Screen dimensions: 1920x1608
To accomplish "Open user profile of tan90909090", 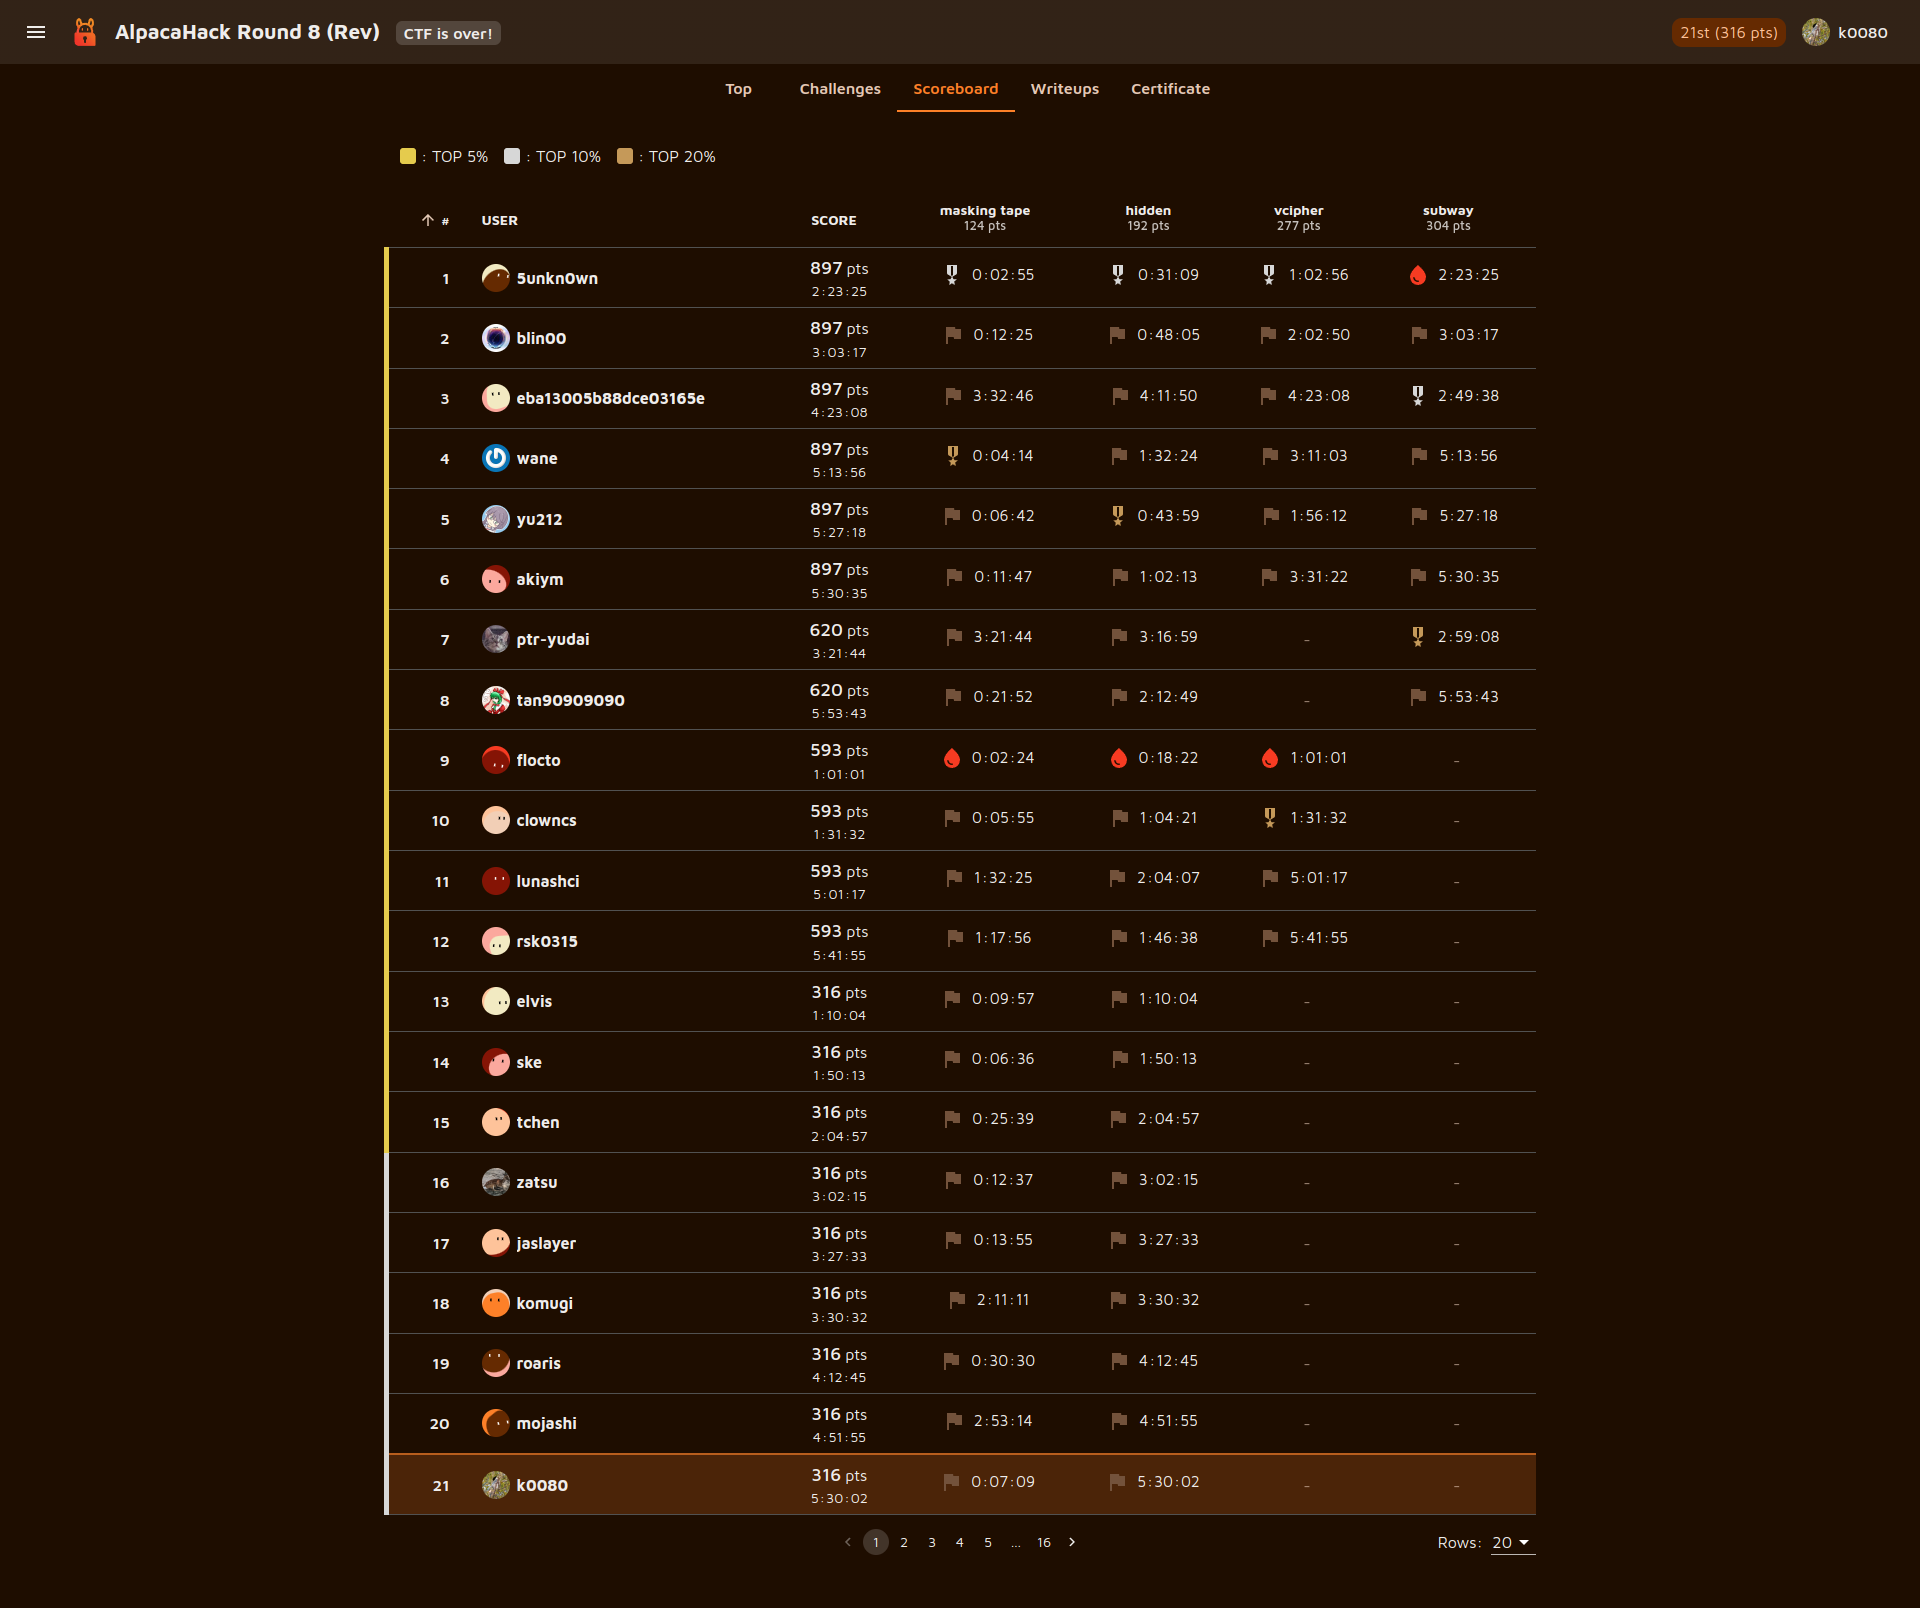I will tap(569, 700).
